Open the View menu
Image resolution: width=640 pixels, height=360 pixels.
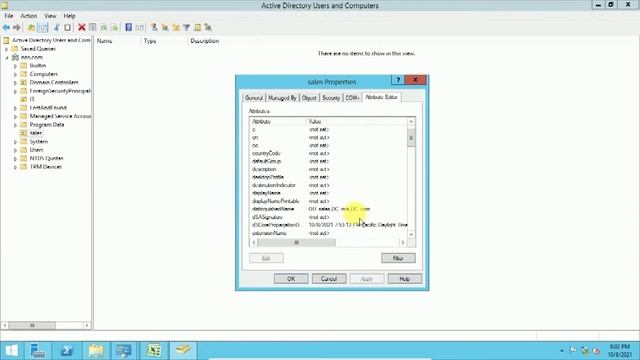coord(50,16)
